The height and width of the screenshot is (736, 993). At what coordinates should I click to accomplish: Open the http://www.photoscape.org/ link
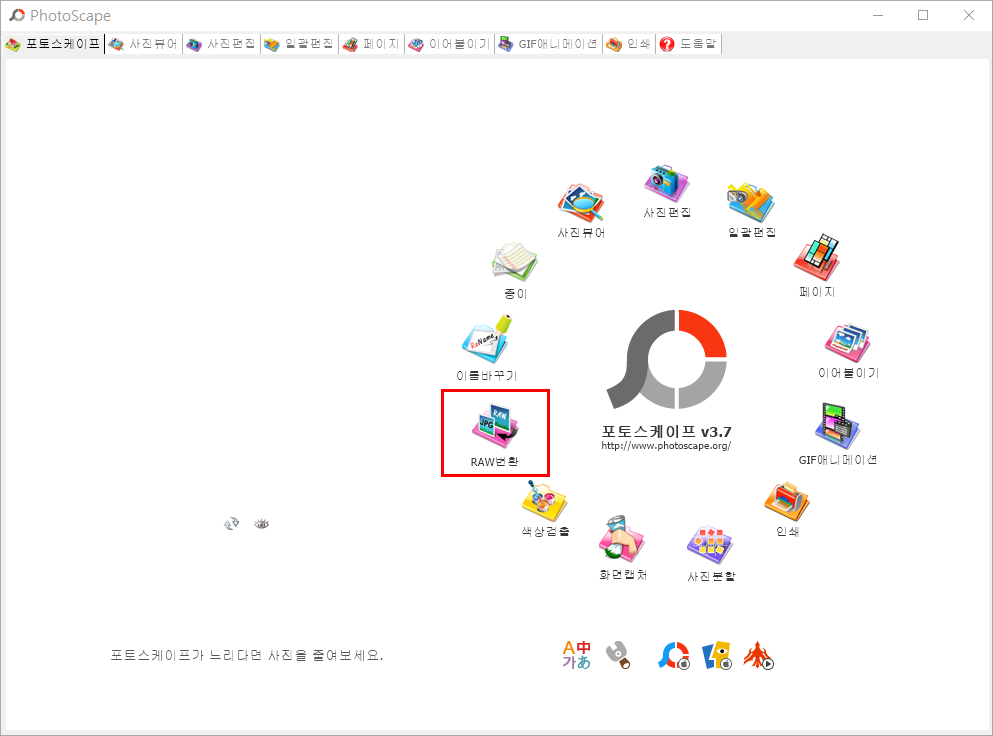(666, 446)
